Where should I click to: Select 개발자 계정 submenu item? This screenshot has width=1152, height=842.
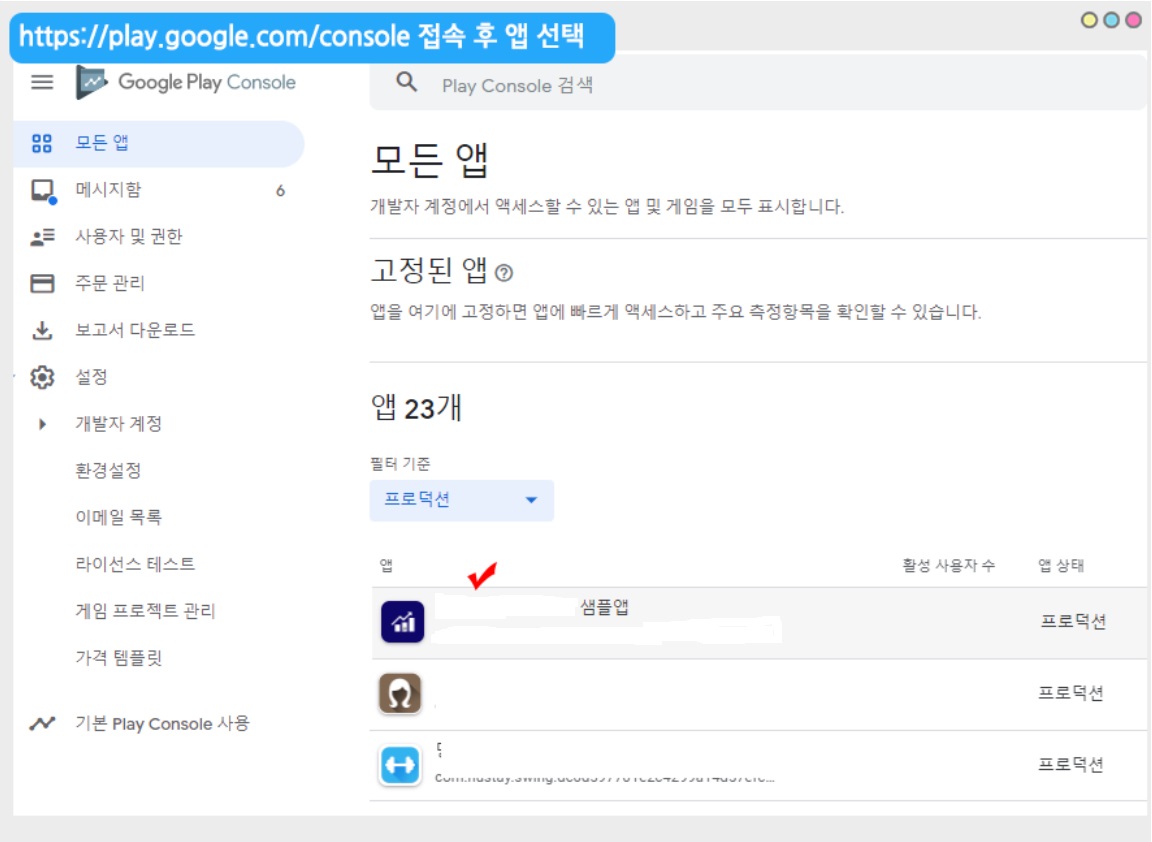pos(118,424)
